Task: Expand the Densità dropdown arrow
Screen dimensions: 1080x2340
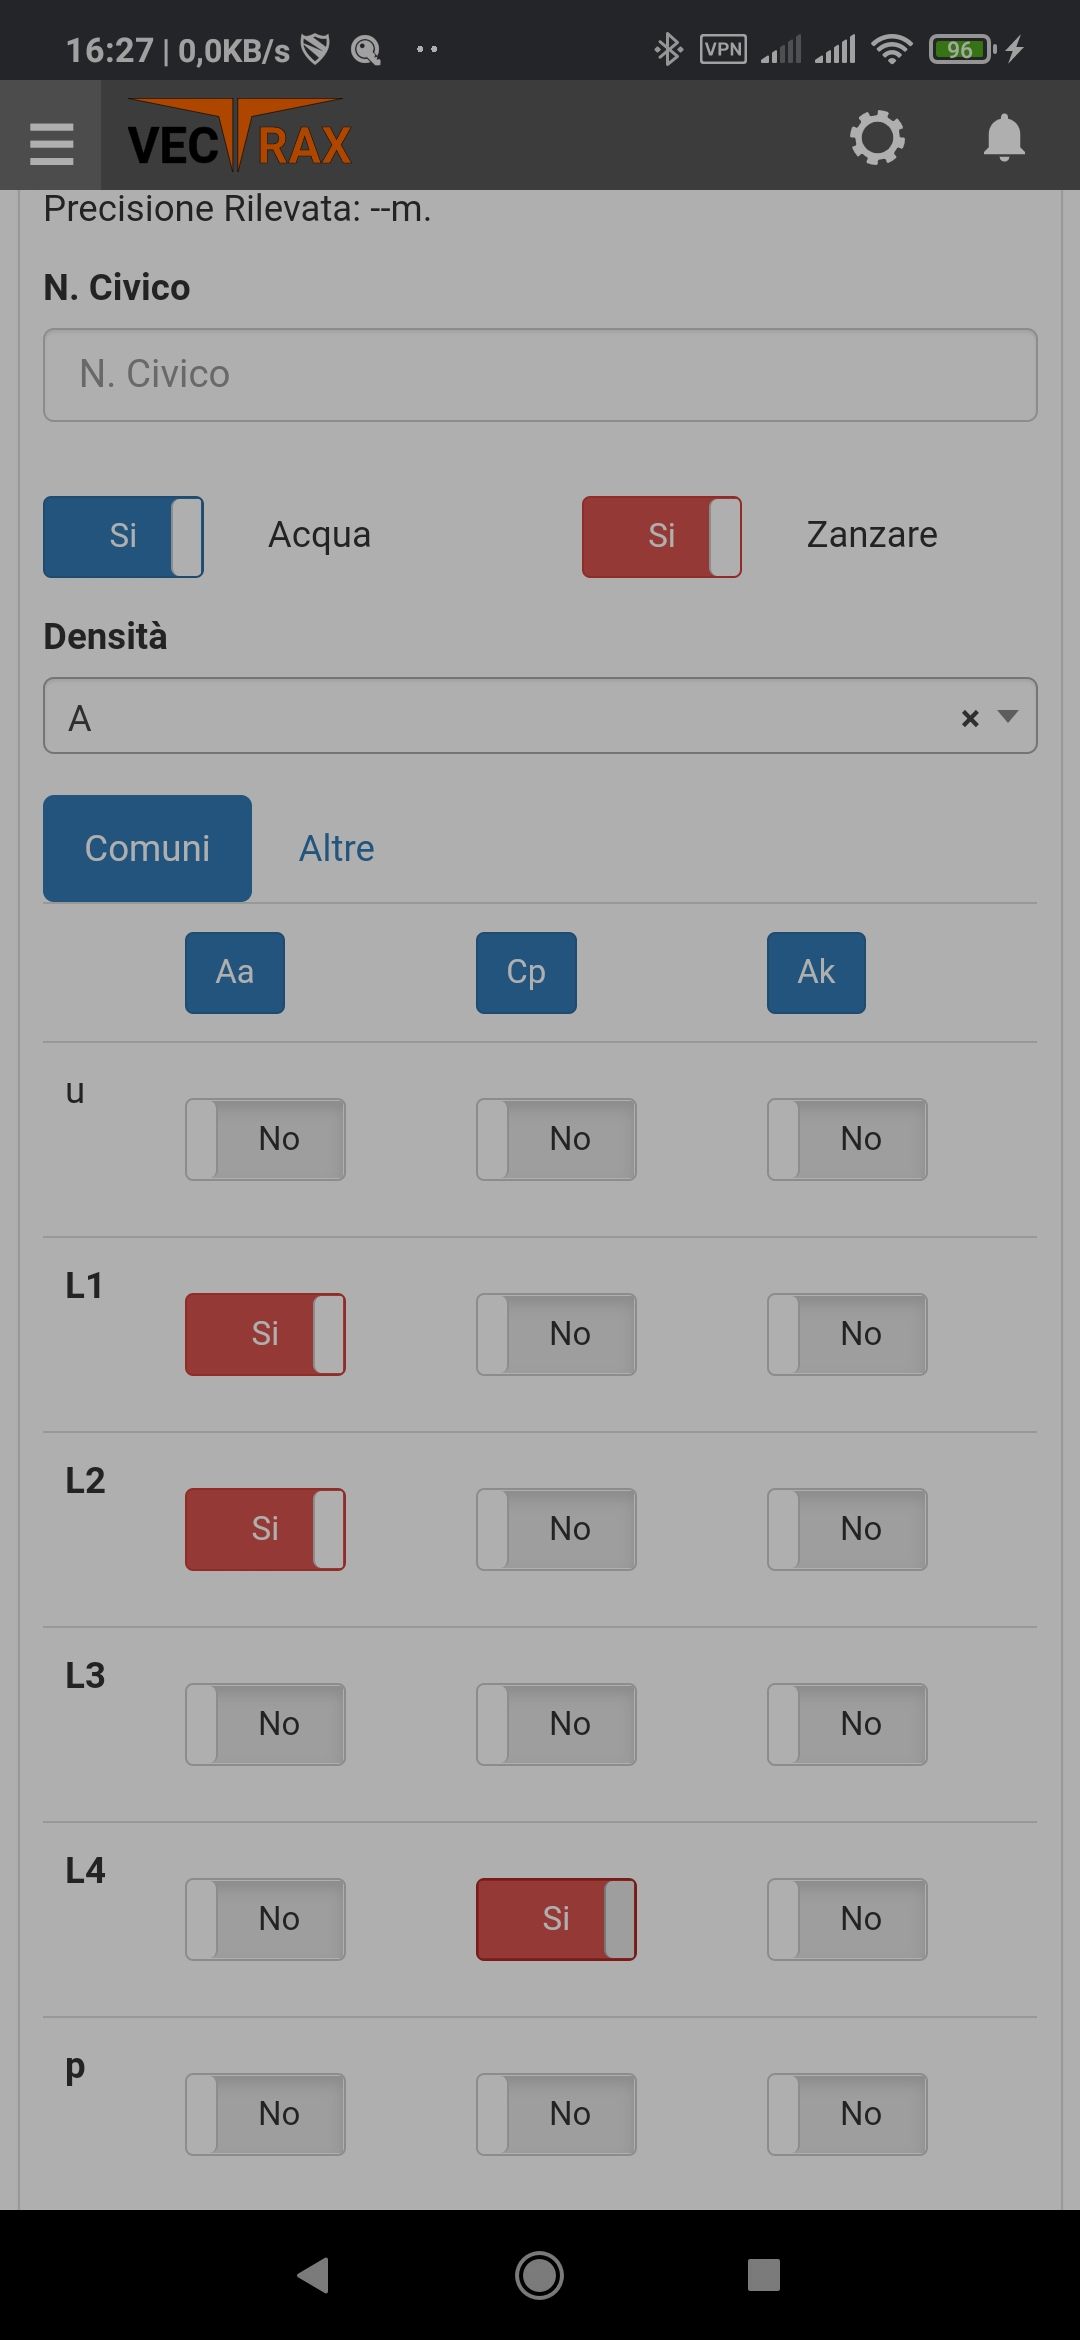Action: point(1008,716)
